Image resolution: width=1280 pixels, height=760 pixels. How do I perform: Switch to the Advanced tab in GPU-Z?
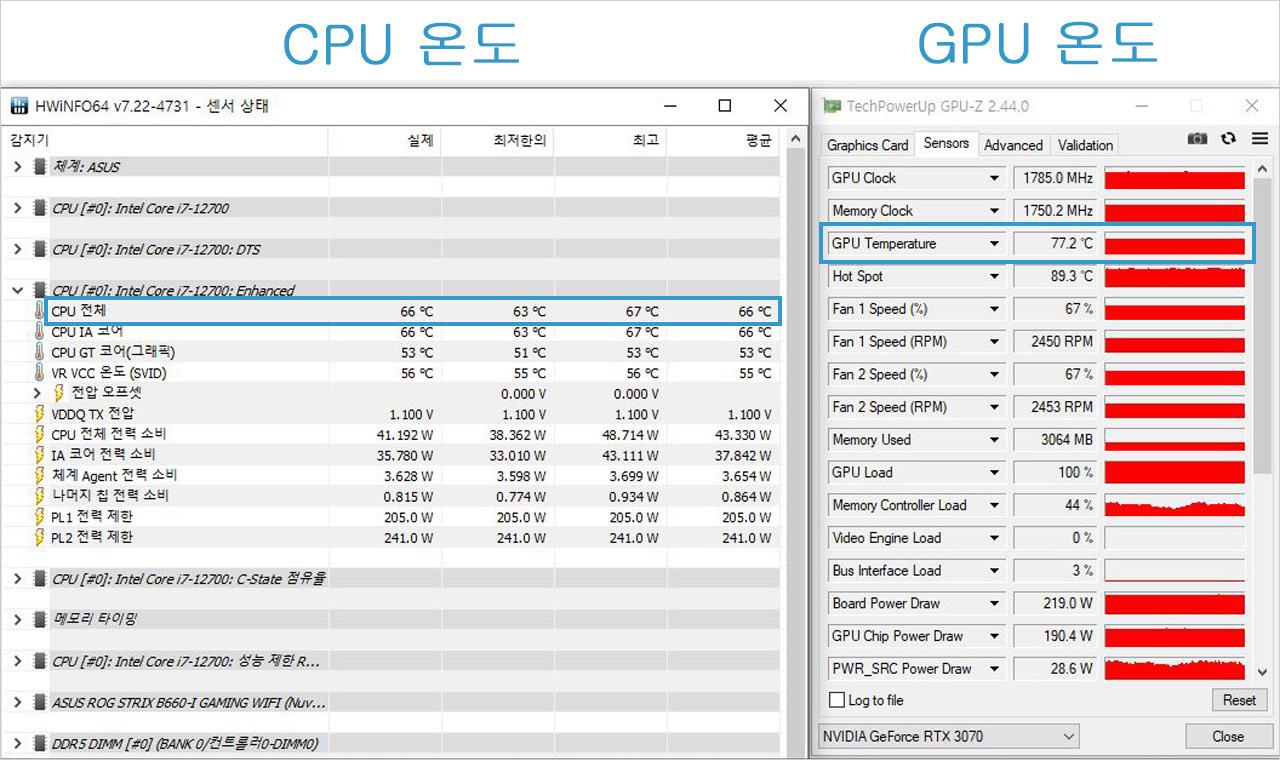coord(1013,144)
